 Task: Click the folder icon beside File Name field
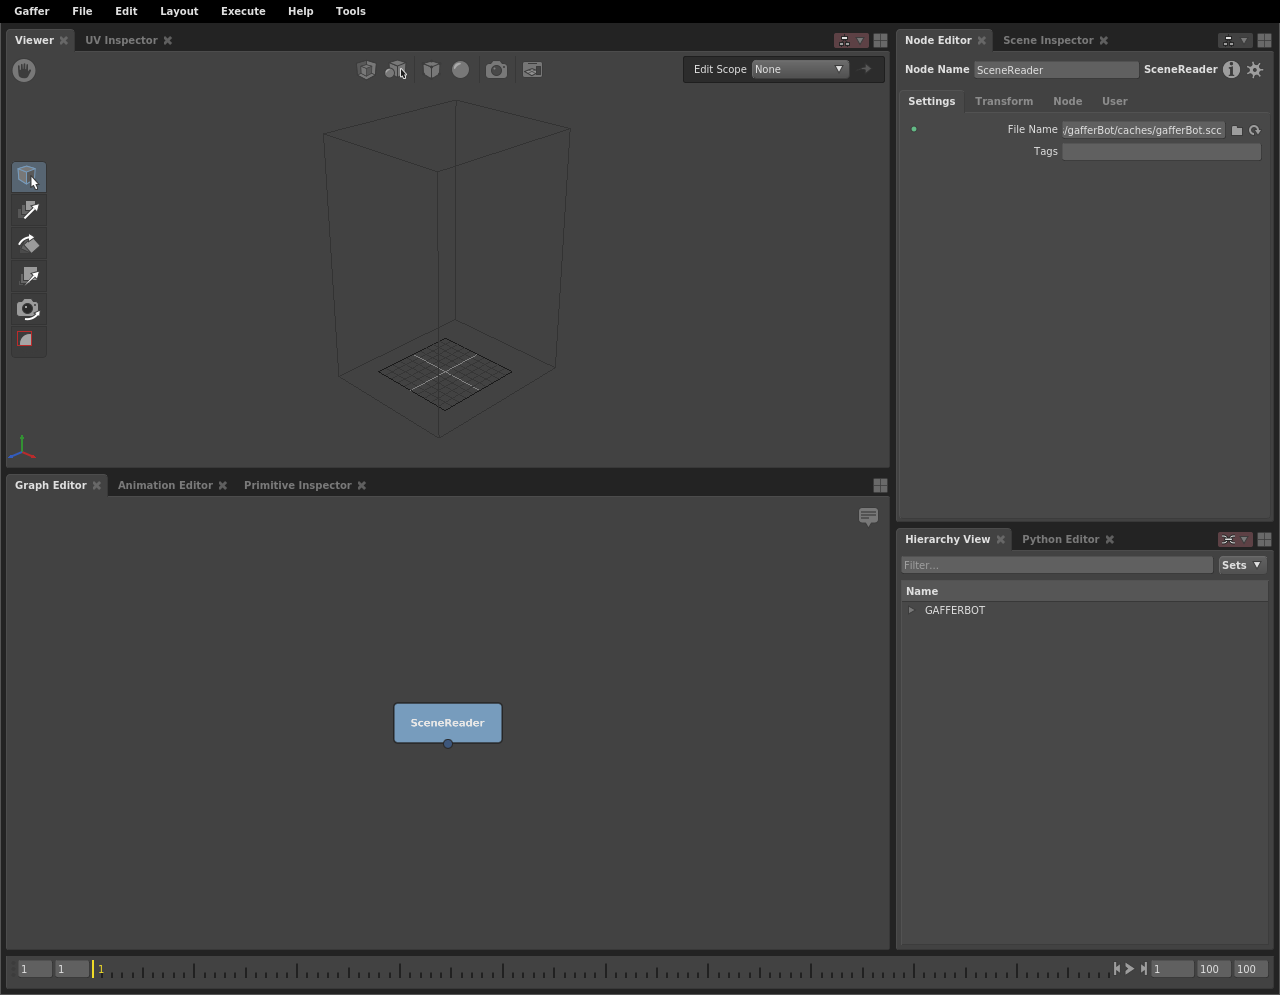click(1237, 129)
